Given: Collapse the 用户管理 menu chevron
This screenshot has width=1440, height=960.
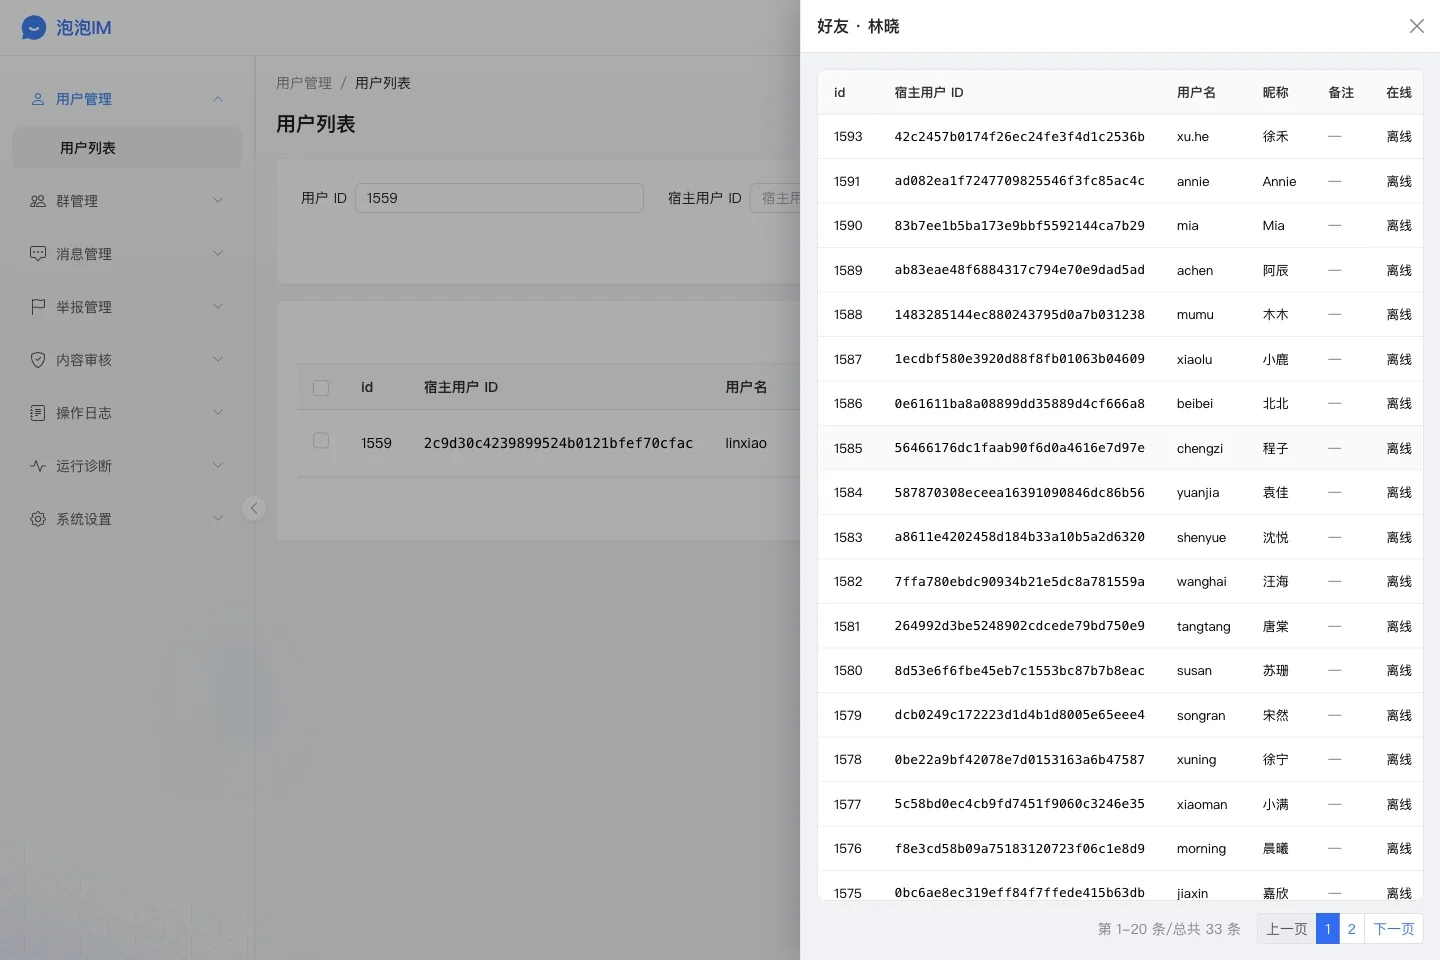Looking at the screenshot, I should 218,99.
